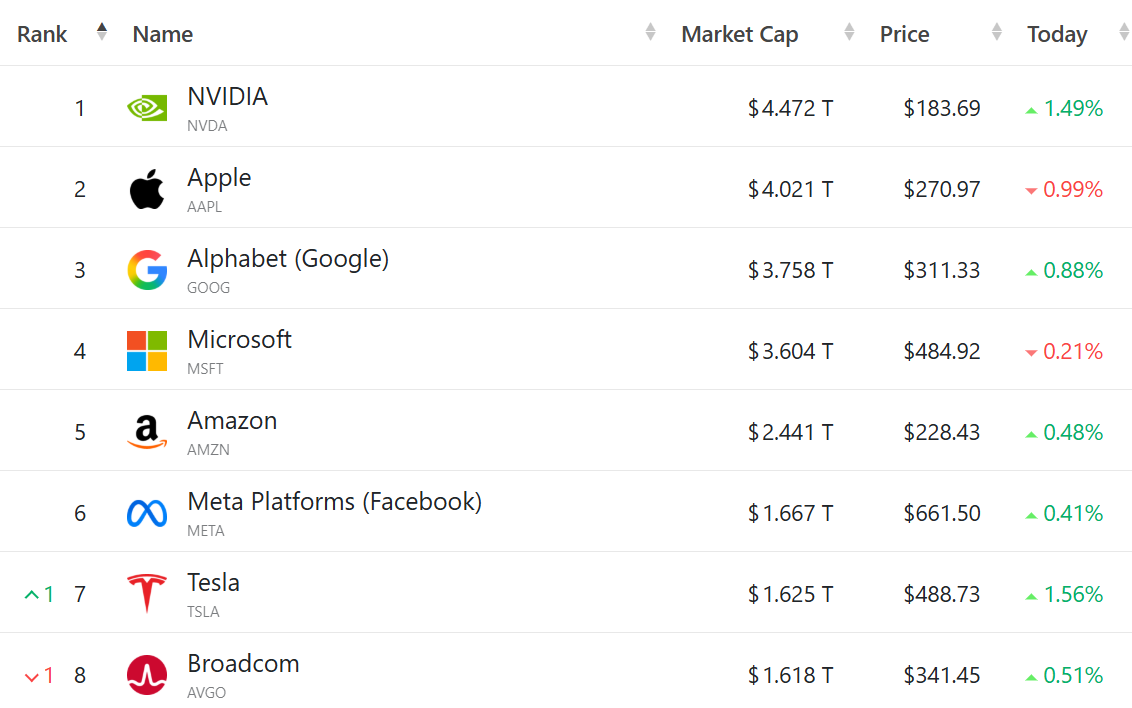
Task: Open the Alphabet (Google) company link
Action: (x=288, y=259)
